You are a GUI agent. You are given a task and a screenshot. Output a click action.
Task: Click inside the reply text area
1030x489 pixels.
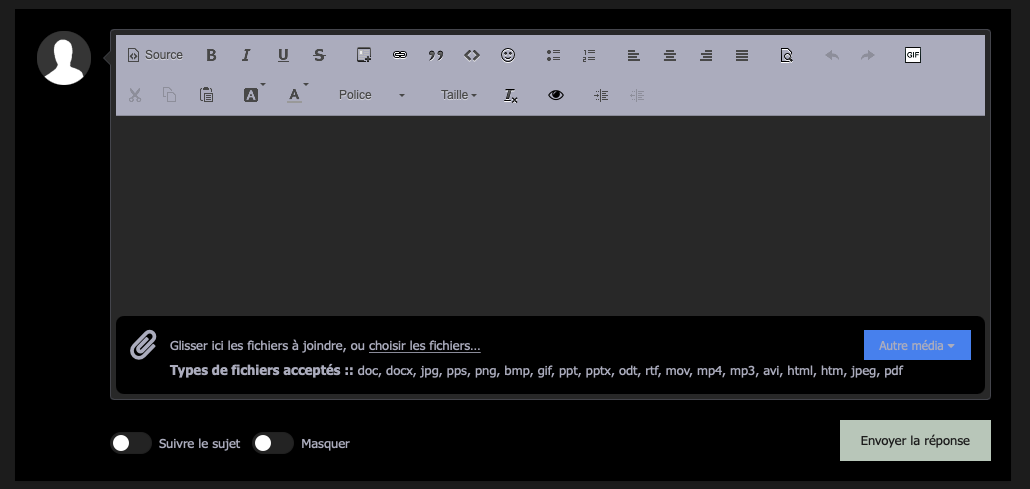click(550, 215)
